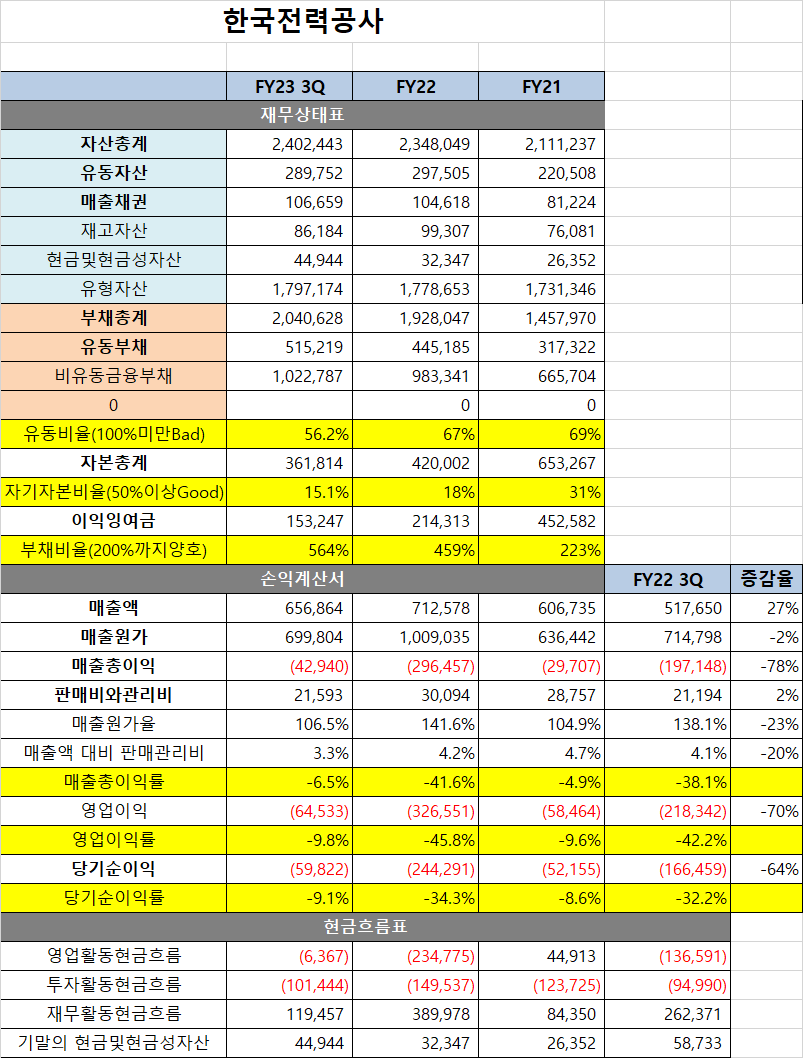Select the yellow 부채비율(200%까지양호) cell
This screenshot has width=803, height=1058.
[113, 550]
